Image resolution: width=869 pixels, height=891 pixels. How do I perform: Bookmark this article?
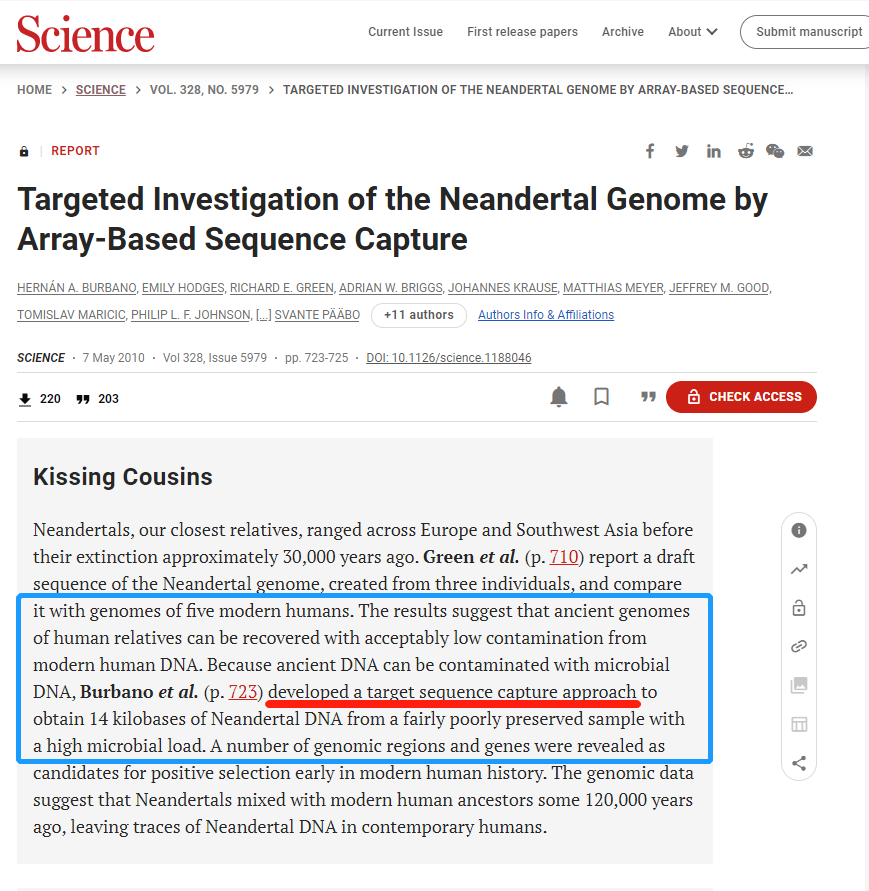(x=602, y=397)
